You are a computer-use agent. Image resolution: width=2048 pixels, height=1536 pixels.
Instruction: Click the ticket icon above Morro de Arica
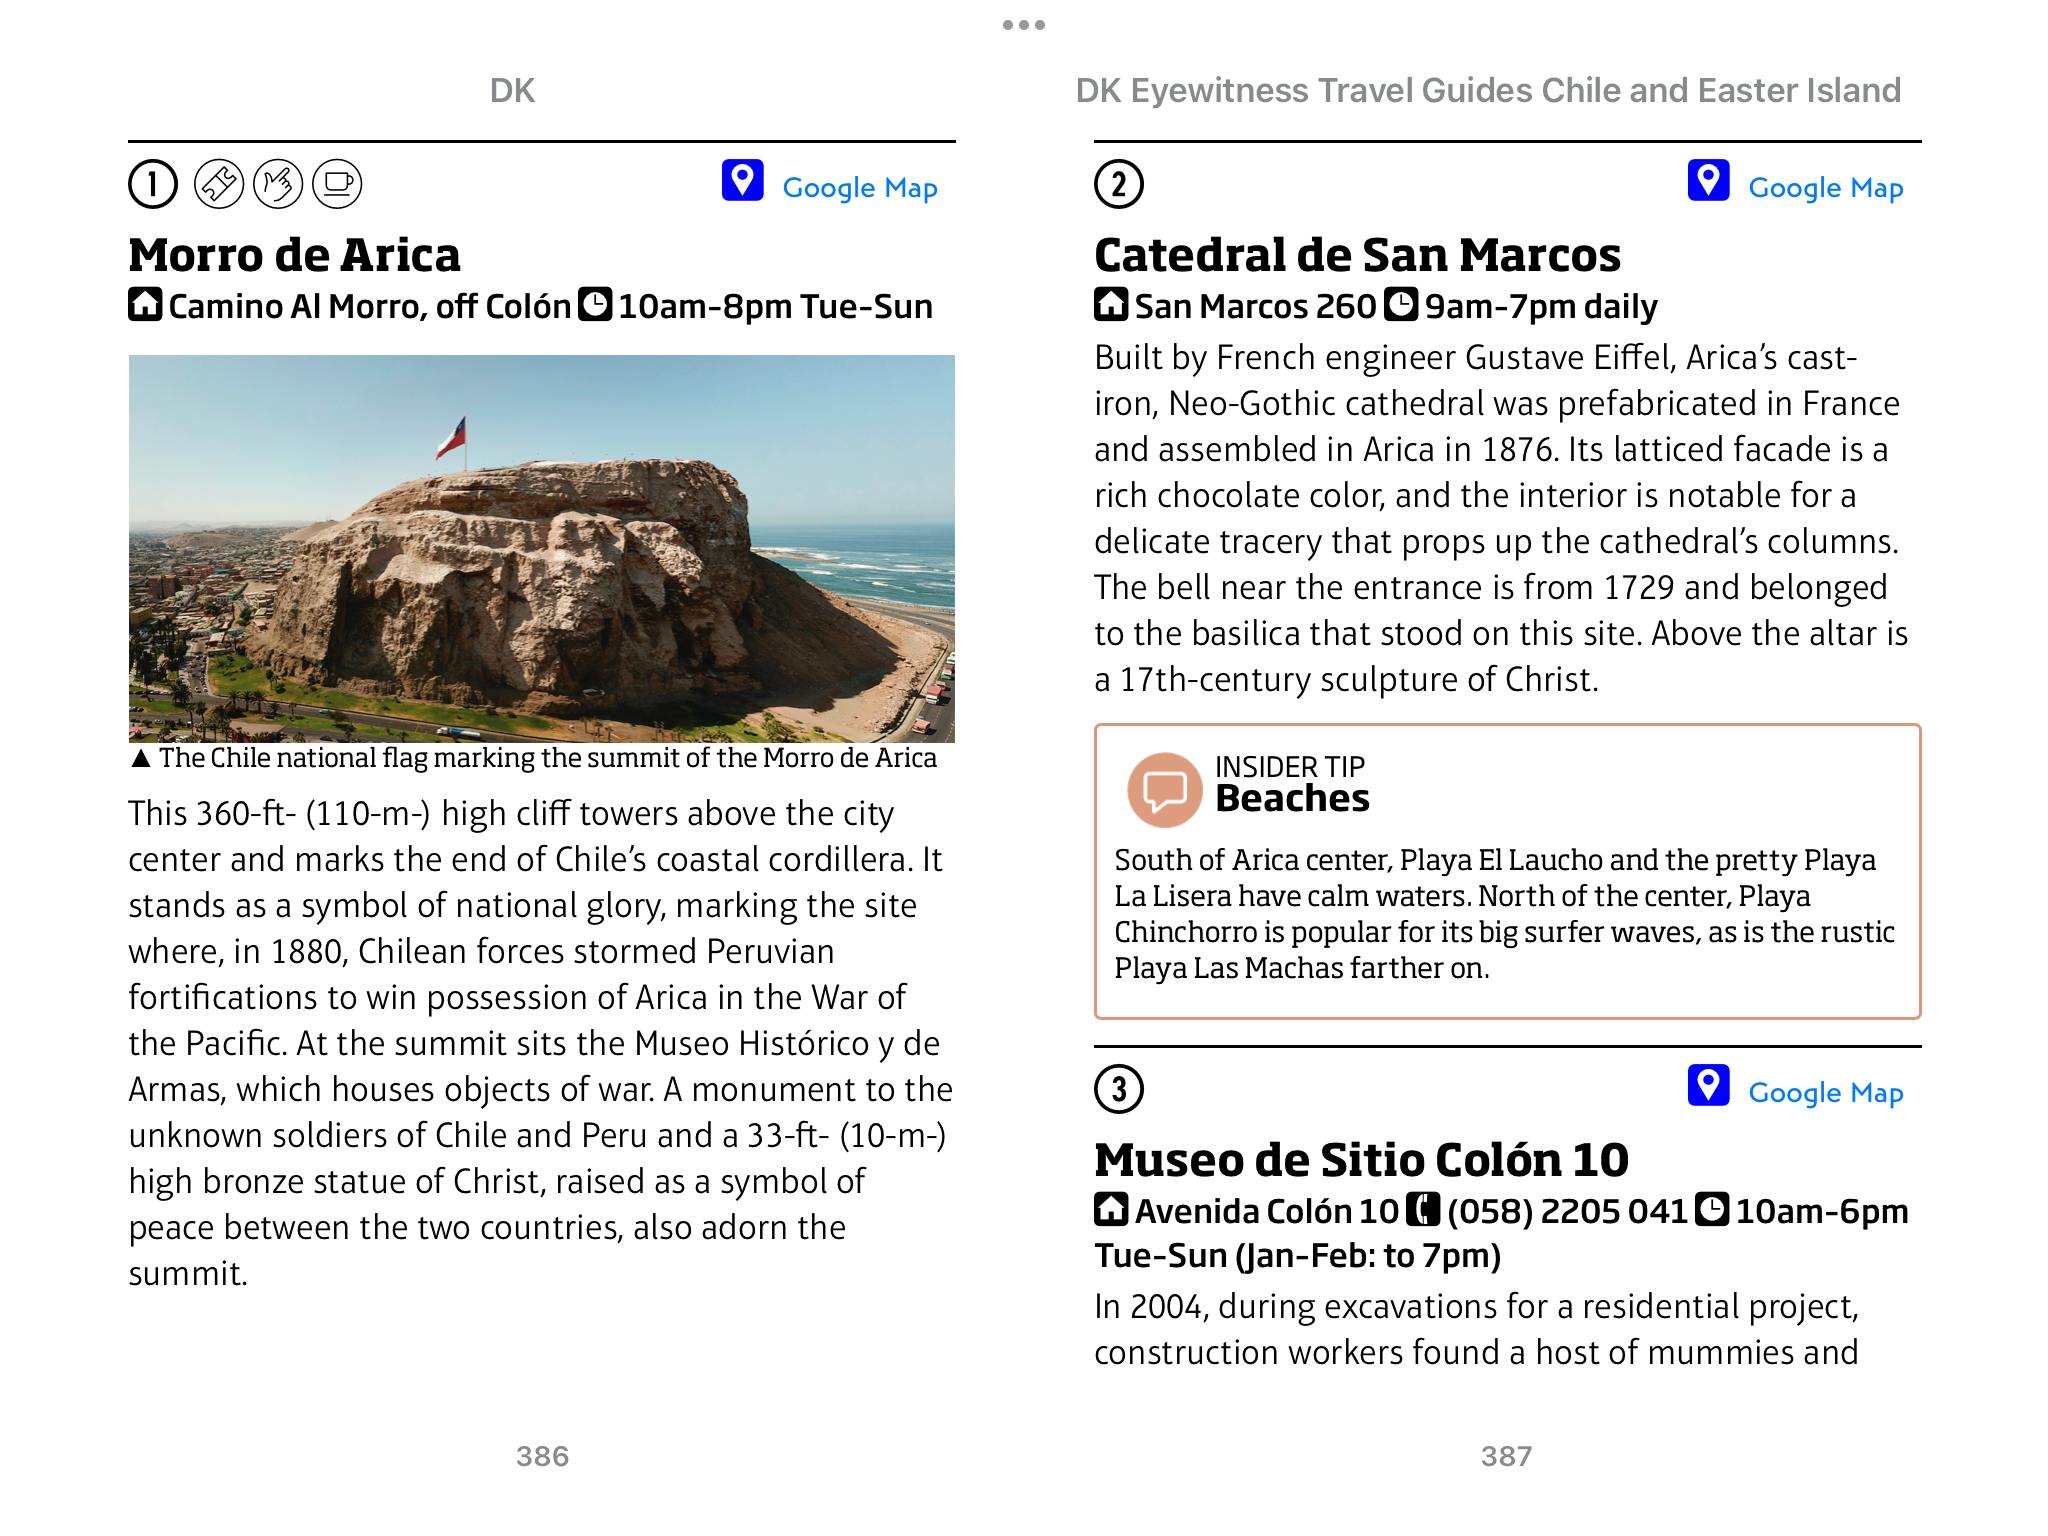(x=218, y=185)
